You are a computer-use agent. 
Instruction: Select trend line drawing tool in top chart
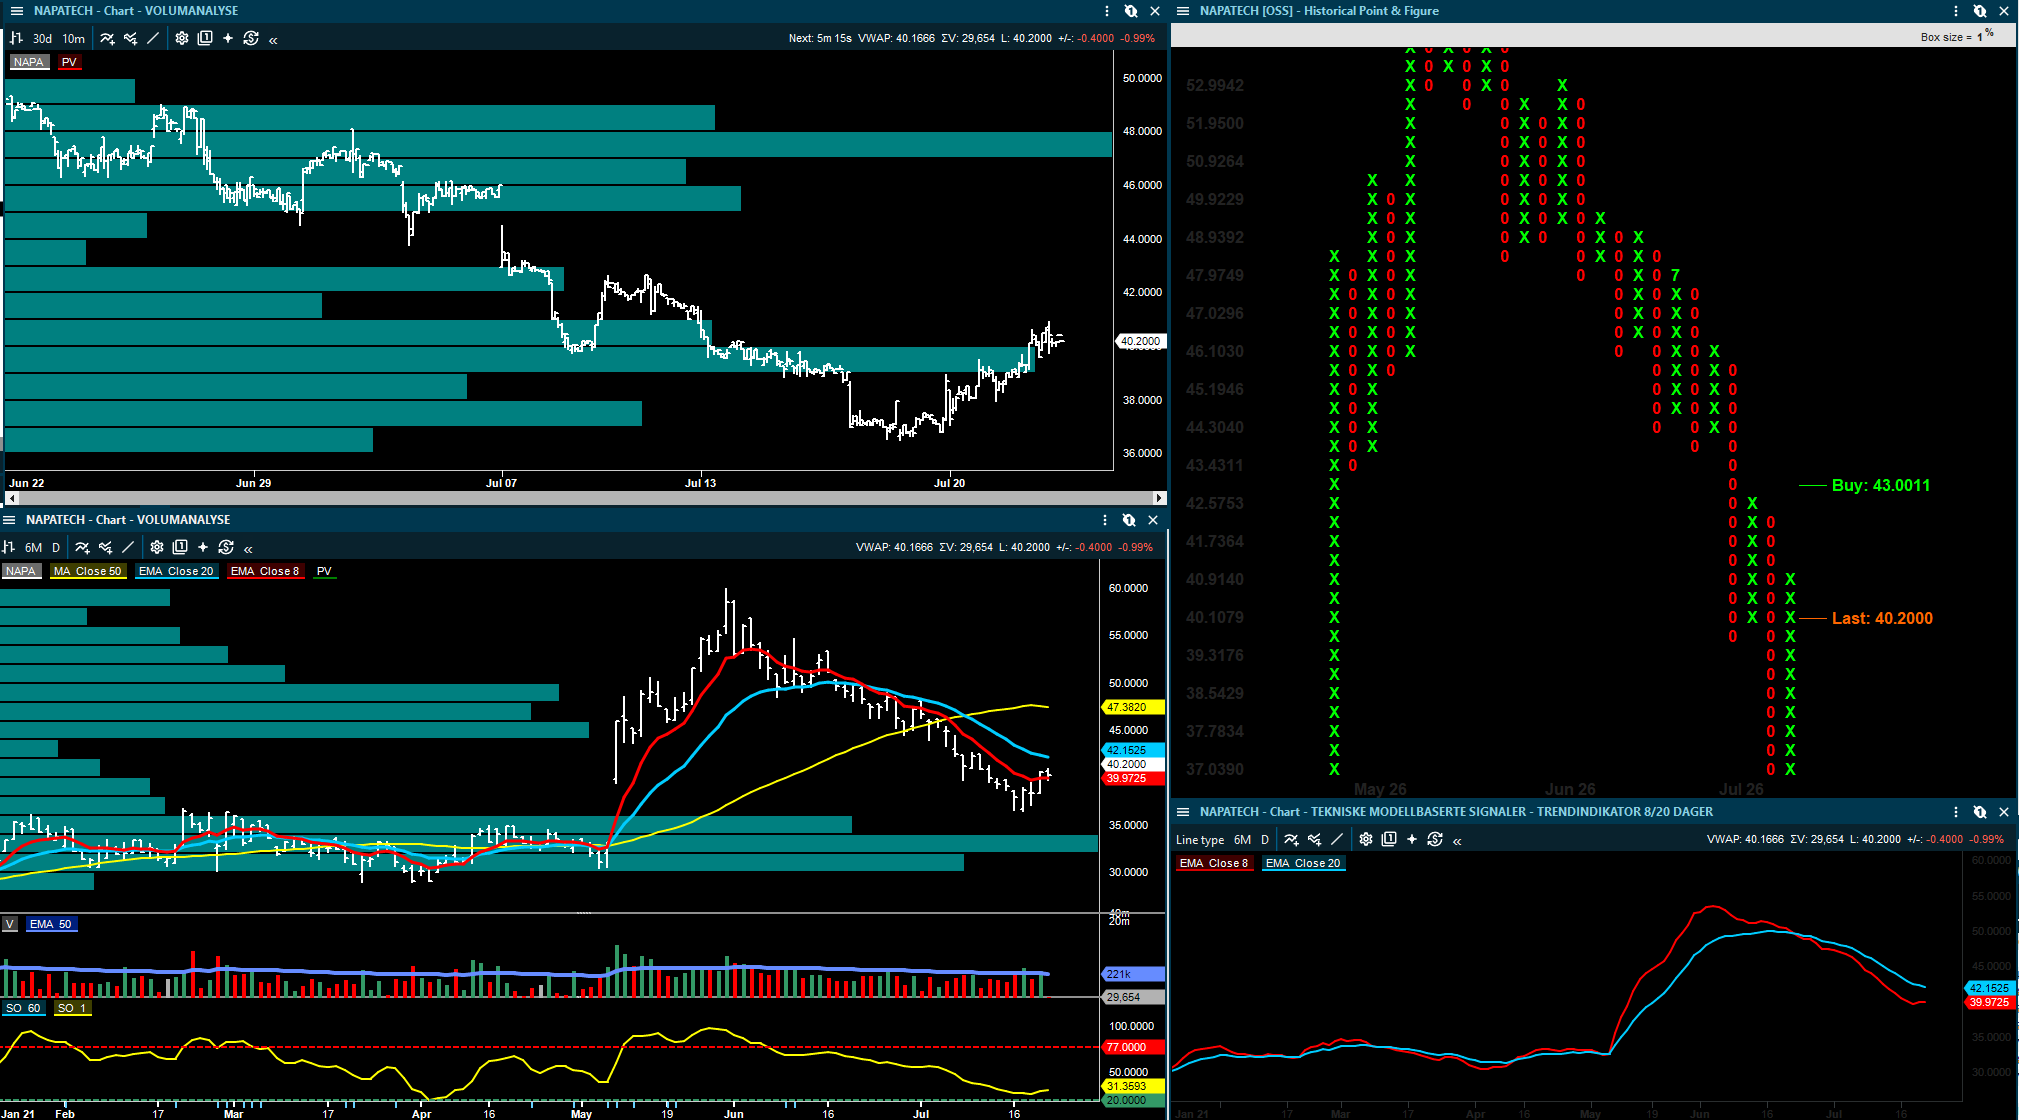[x=153, y=38]
